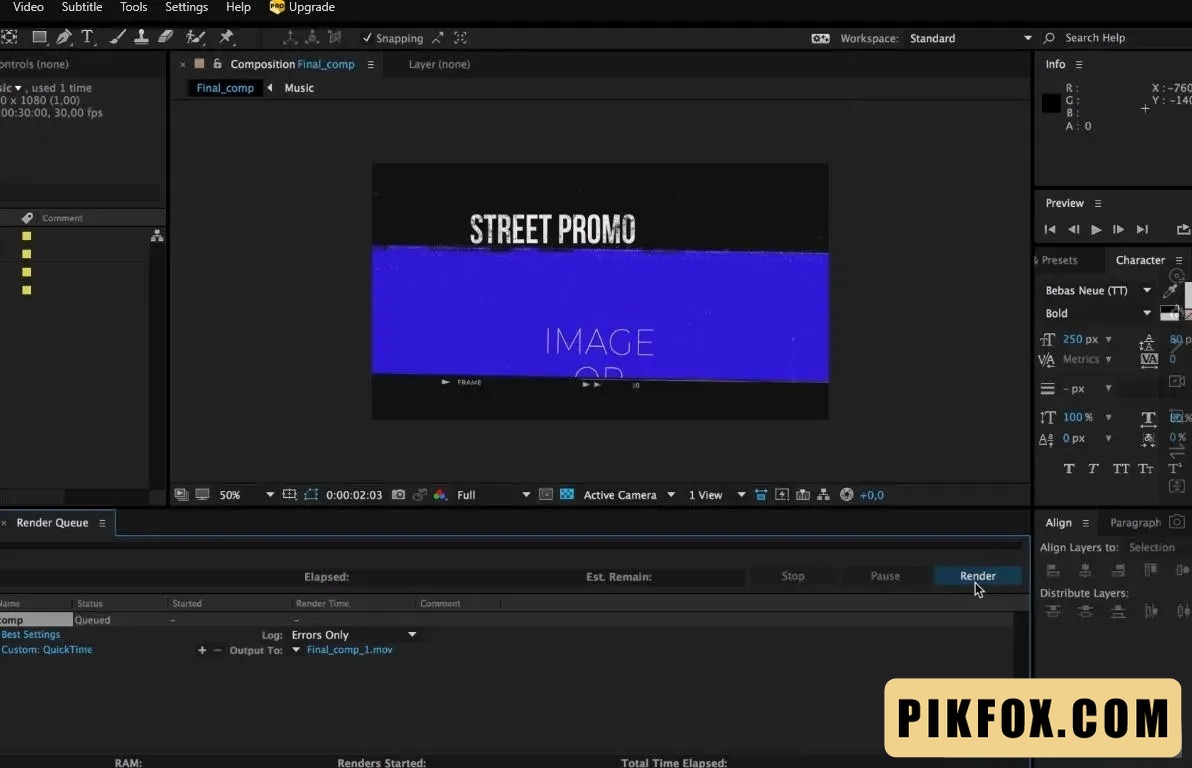
Task: Select the Eraser tool
Action: coord(165,37)
